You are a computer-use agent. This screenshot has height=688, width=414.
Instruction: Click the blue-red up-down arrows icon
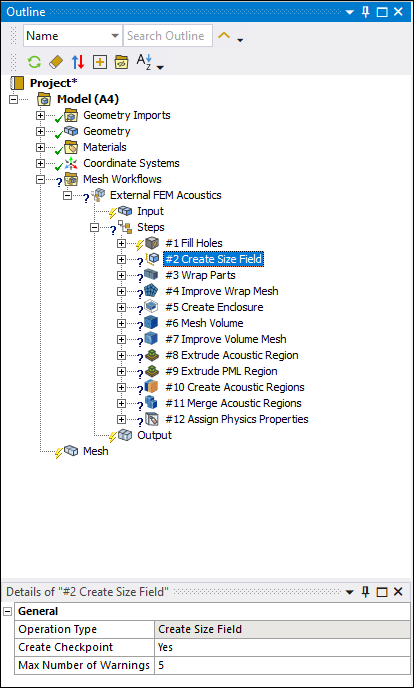click(x=78, y=62)
